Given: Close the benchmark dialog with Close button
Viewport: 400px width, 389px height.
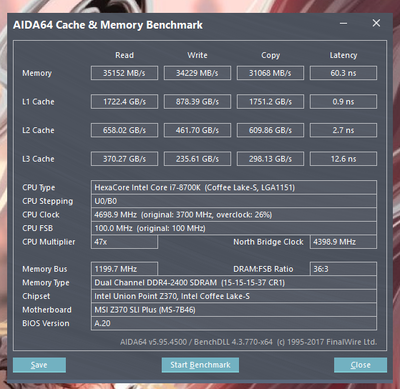Looking at the screenshot, I should [x=360, y=365].
